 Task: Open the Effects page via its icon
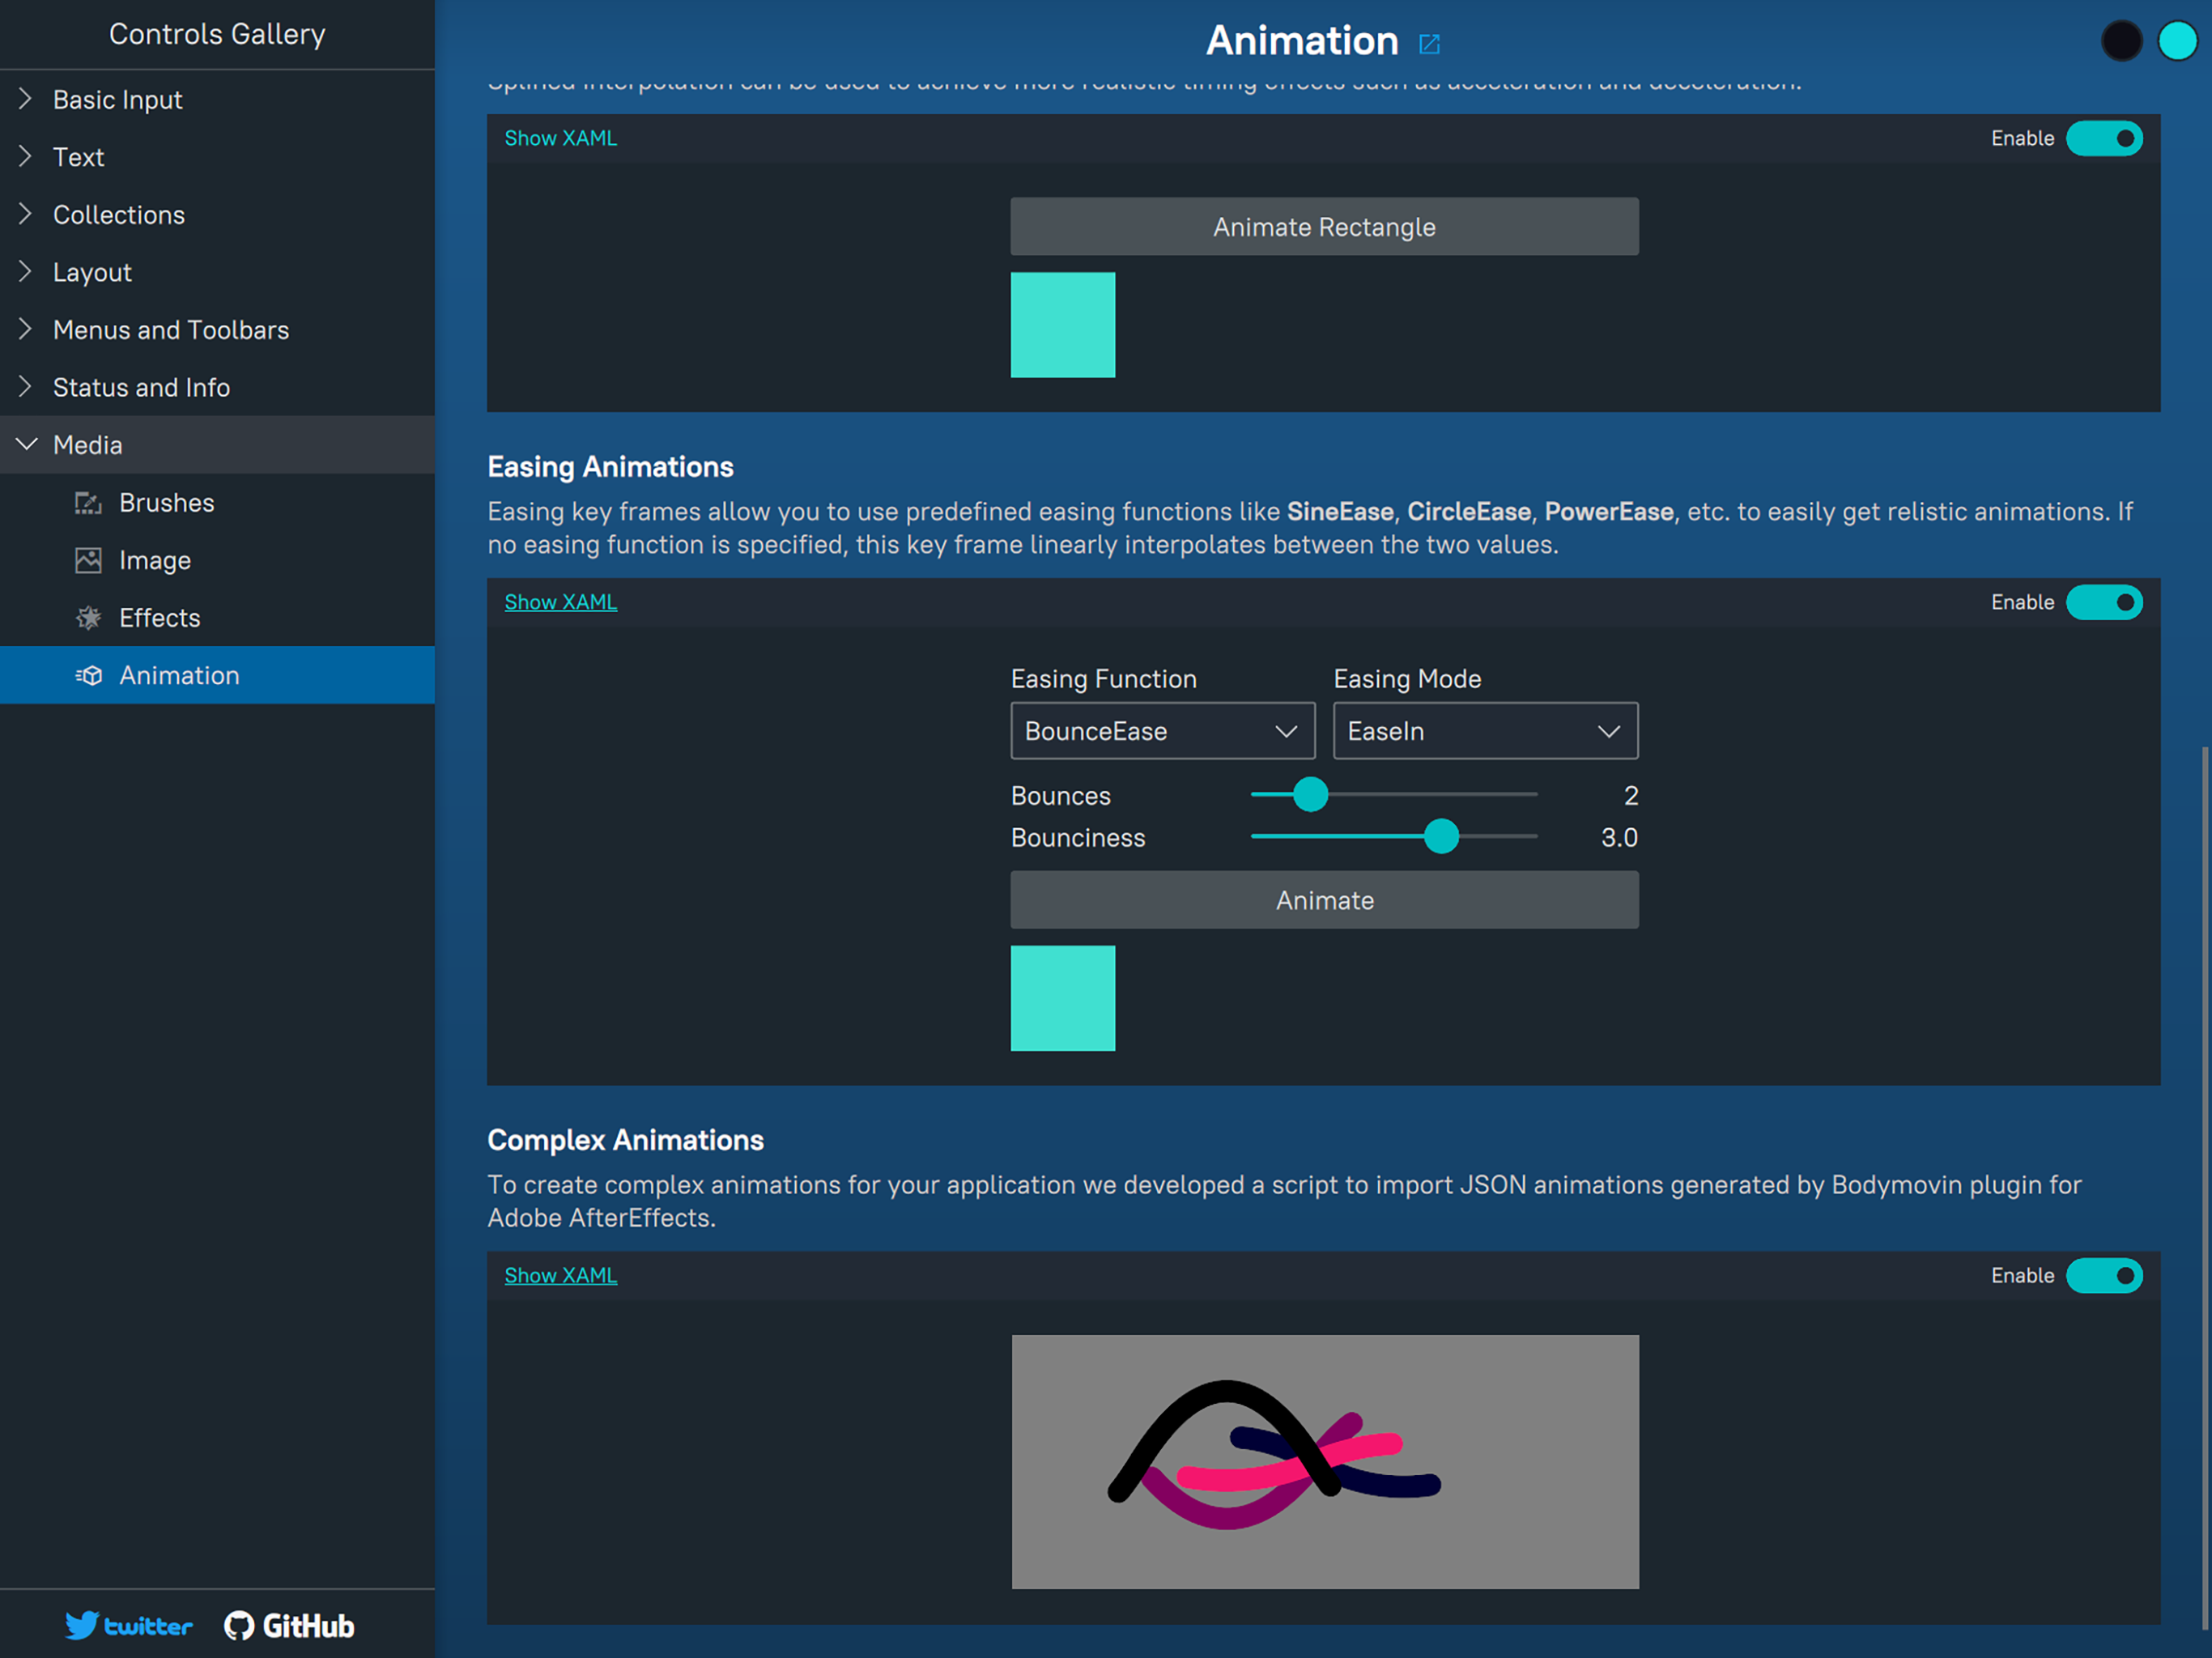88,618
